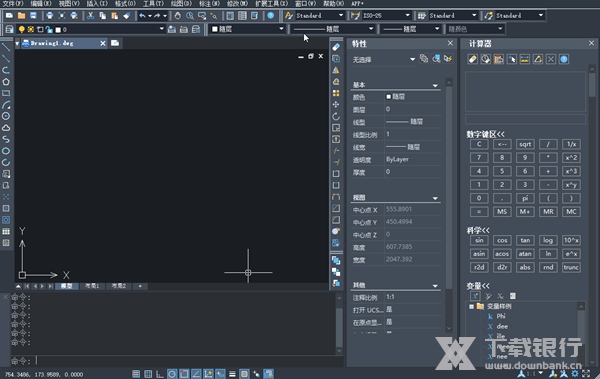Collapse the 基本 section in Properties
Screen dimensions: 600x379
pos(435,85)
